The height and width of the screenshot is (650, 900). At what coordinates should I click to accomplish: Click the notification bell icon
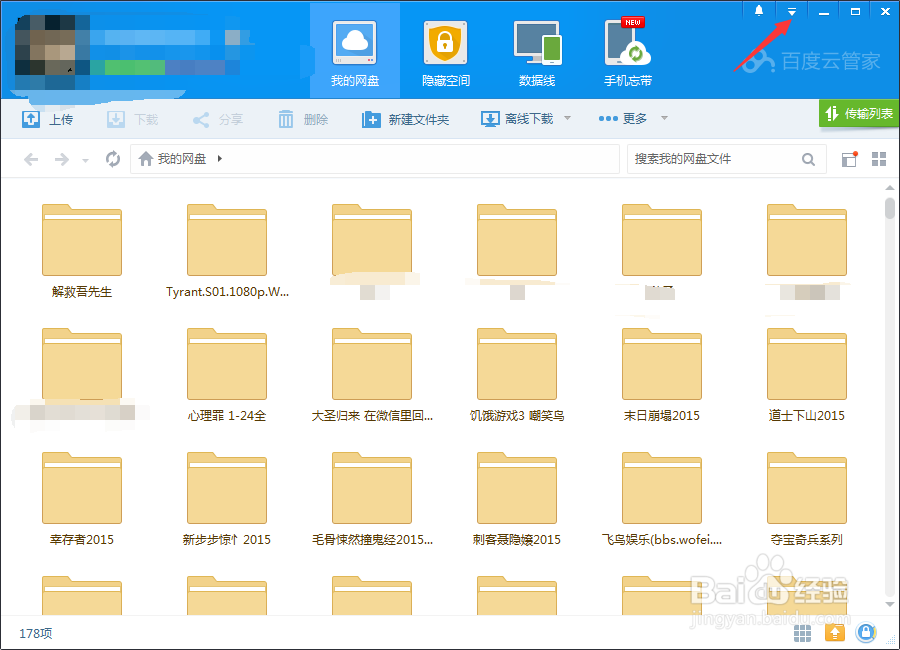click(x=758, y=10)
